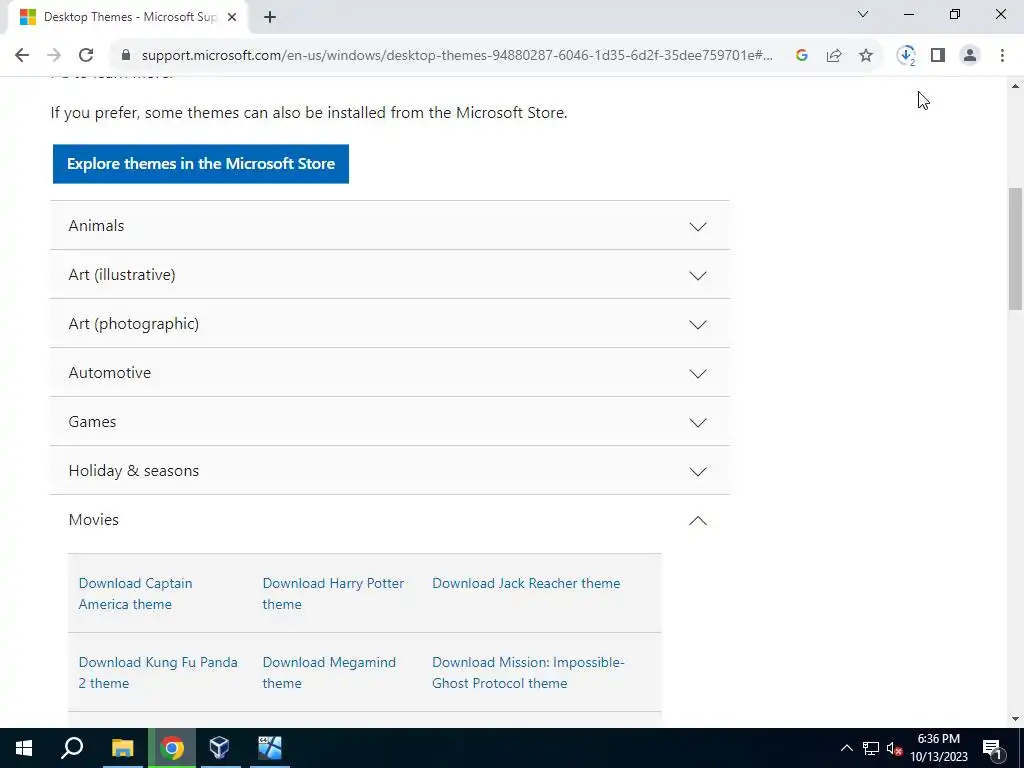Download Kung Fu Panda 2 theme

pos(158,673)
